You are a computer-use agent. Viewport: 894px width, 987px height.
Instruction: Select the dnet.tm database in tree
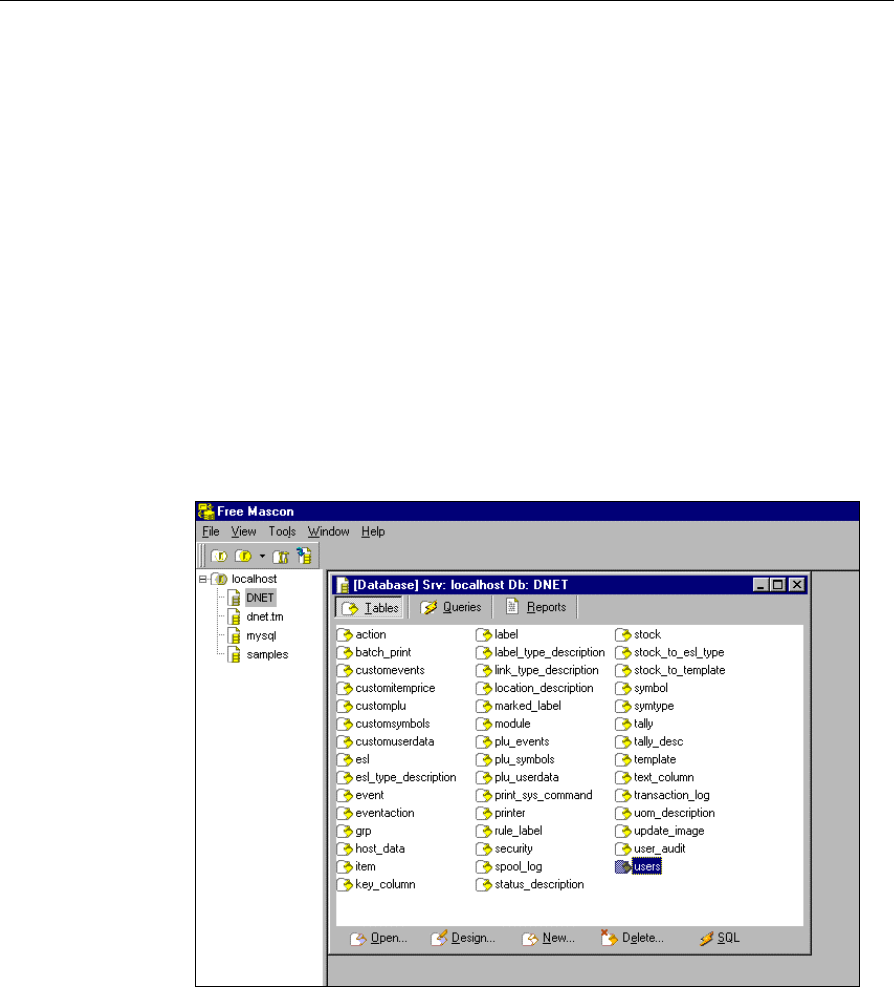point(264,617)
